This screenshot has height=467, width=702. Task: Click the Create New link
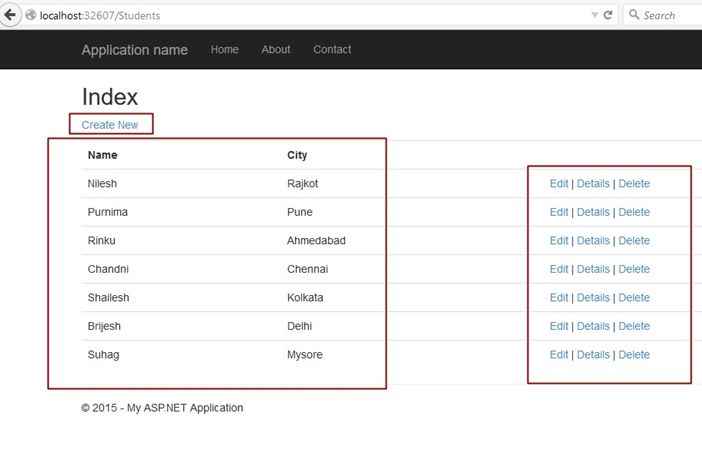pos(110,125)
